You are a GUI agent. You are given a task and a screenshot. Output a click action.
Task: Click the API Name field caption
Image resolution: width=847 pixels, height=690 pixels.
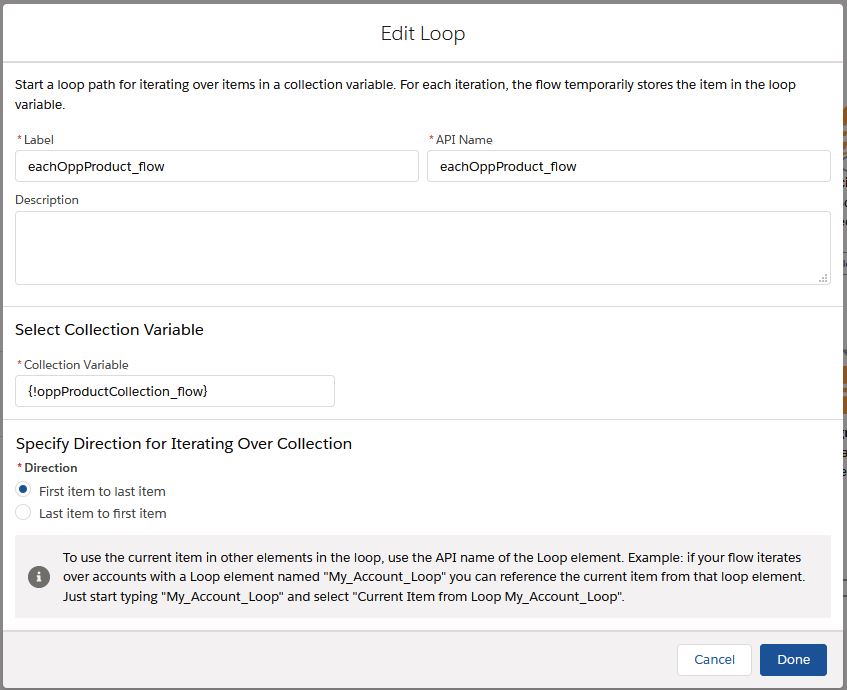pos(464,140)
